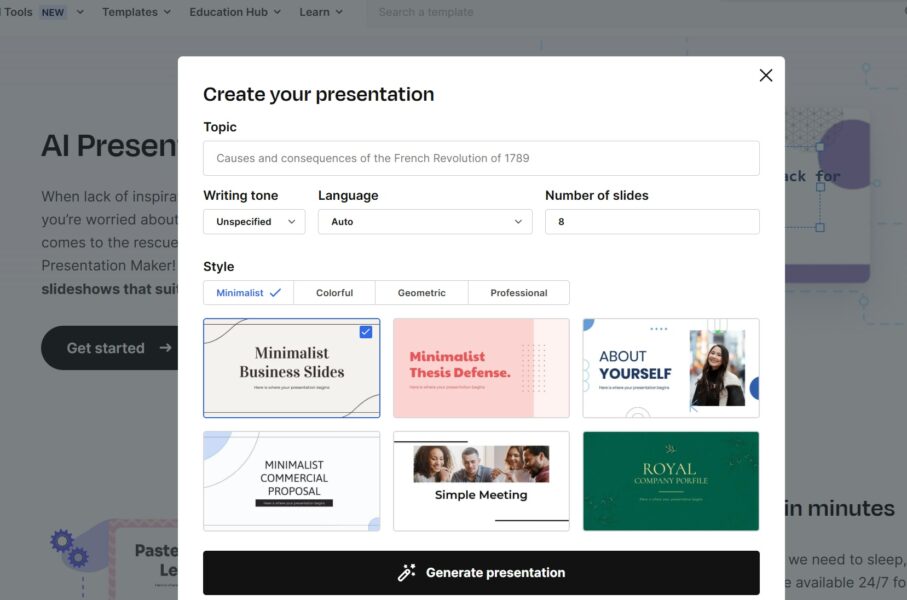Open the Language dropdown
This screenshot has width=907, height=600.
click(425, 222)
